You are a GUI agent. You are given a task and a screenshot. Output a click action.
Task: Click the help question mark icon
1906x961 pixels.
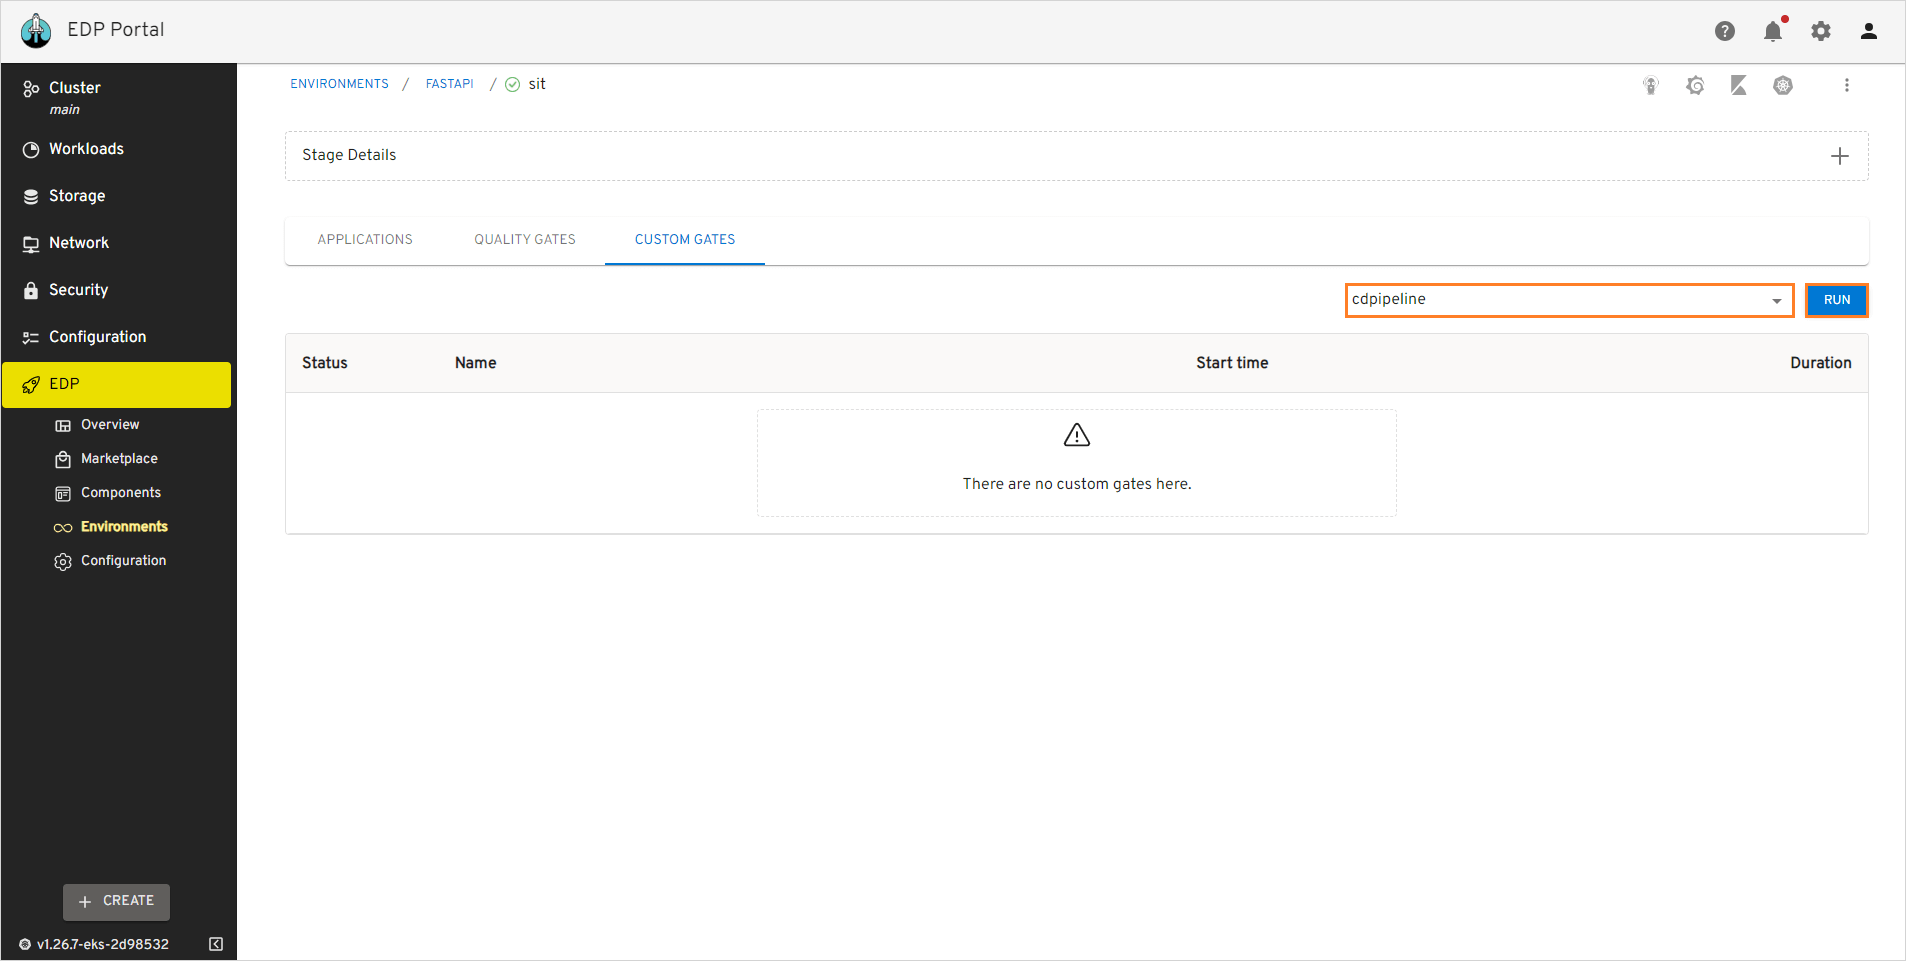(1725, 31)
